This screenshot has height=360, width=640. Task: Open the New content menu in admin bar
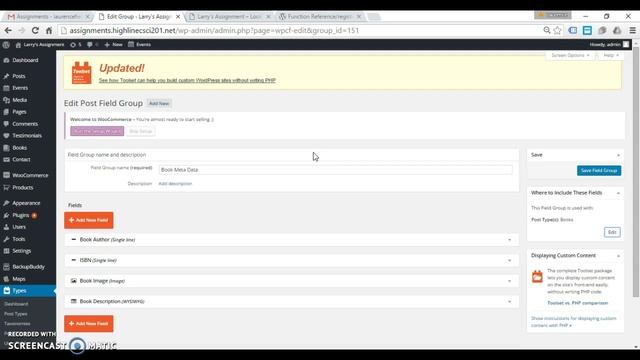(x=113, y=44)
